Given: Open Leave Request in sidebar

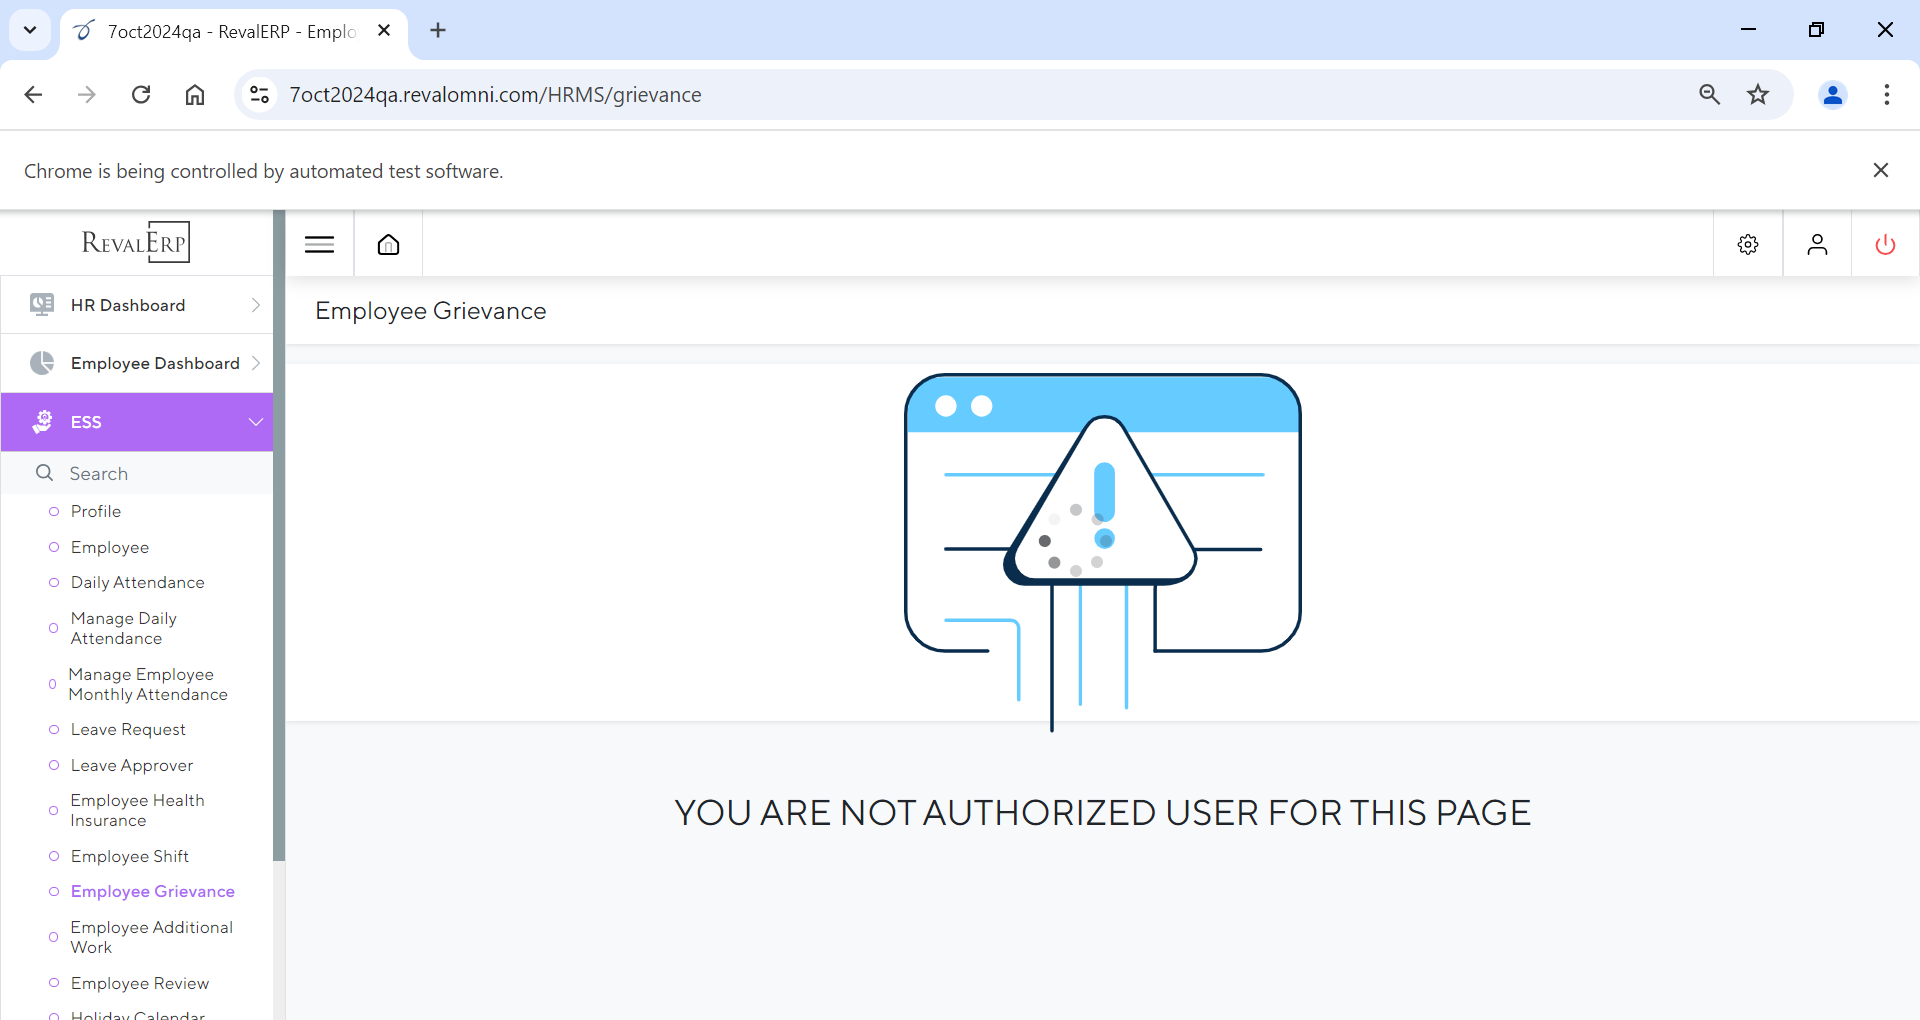Looking at the screenshot, I should pyautogui.click(x=128, y=730).
